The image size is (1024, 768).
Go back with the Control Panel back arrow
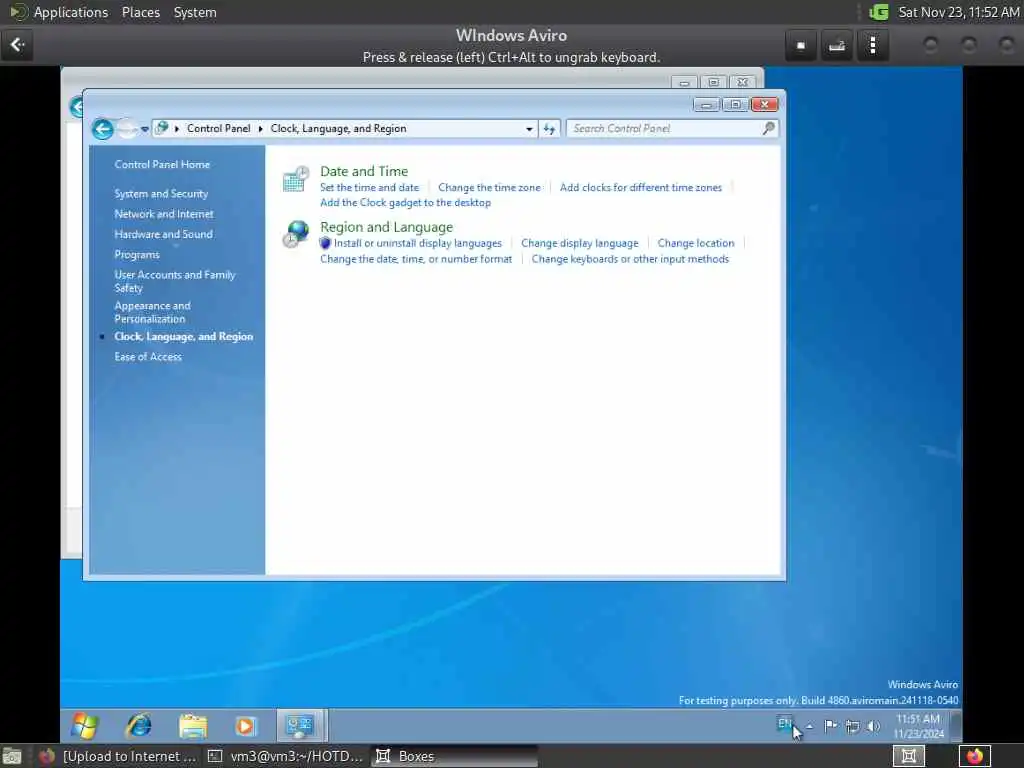pyautogui.click(x=103, y=129)
